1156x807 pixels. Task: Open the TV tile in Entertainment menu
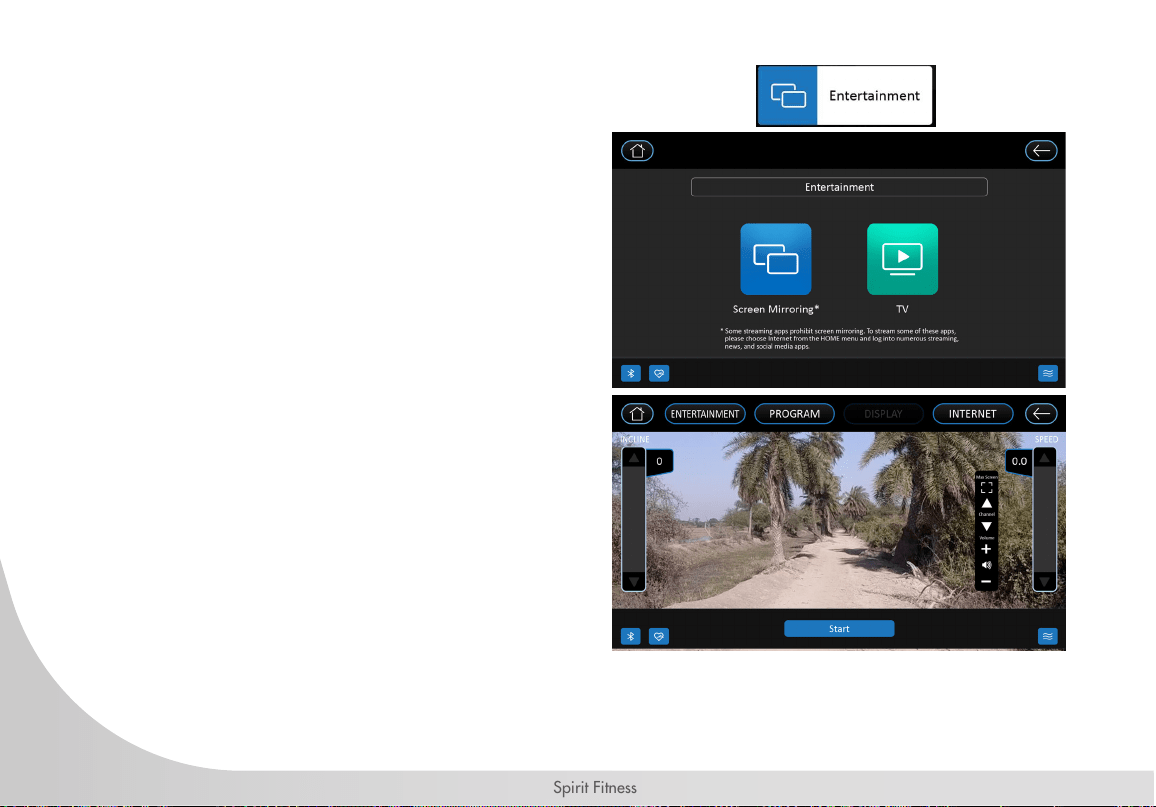pos(902,259)
